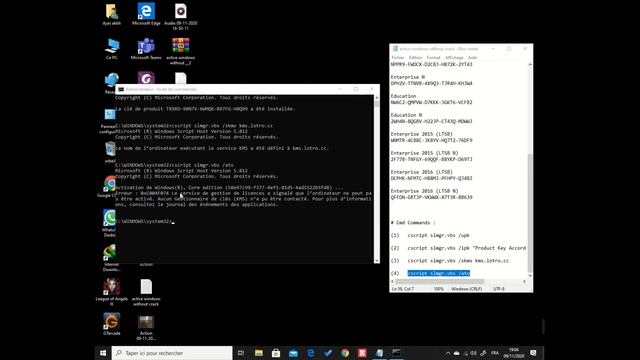Open the Microsoft Edge desktop shortcut

[146, 15]
